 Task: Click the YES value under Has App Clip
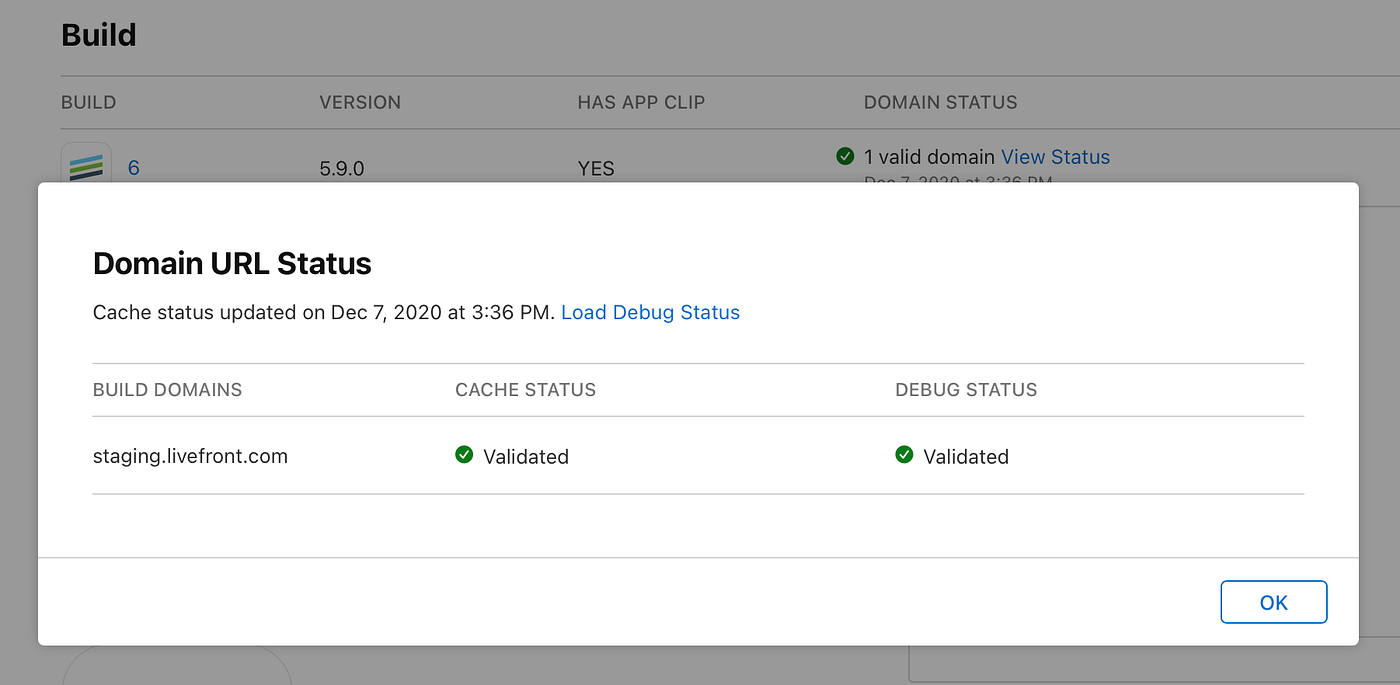click(596, 168)
